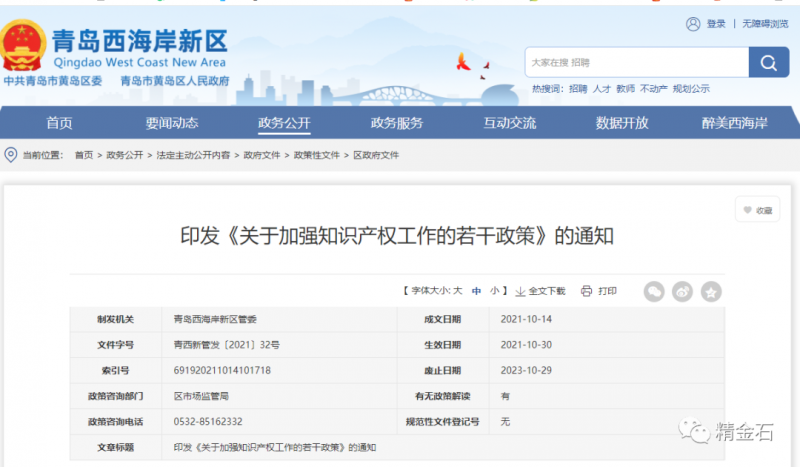This screenshot has height=467, width=800.
Task: Open the 首页 navigation menu
Action: point(59,123)
